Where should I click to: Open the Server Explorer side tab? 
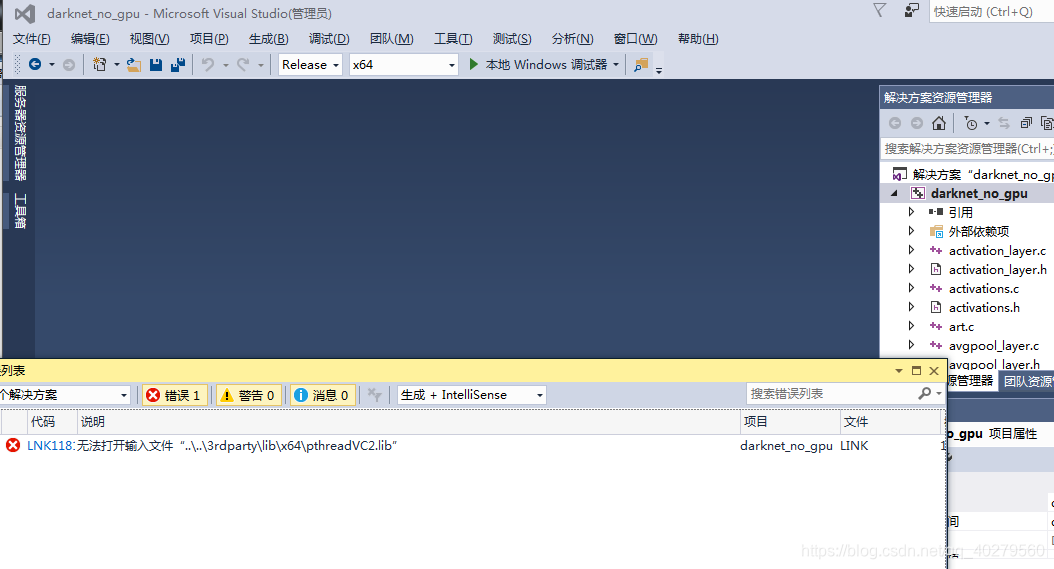click(21, 132)
